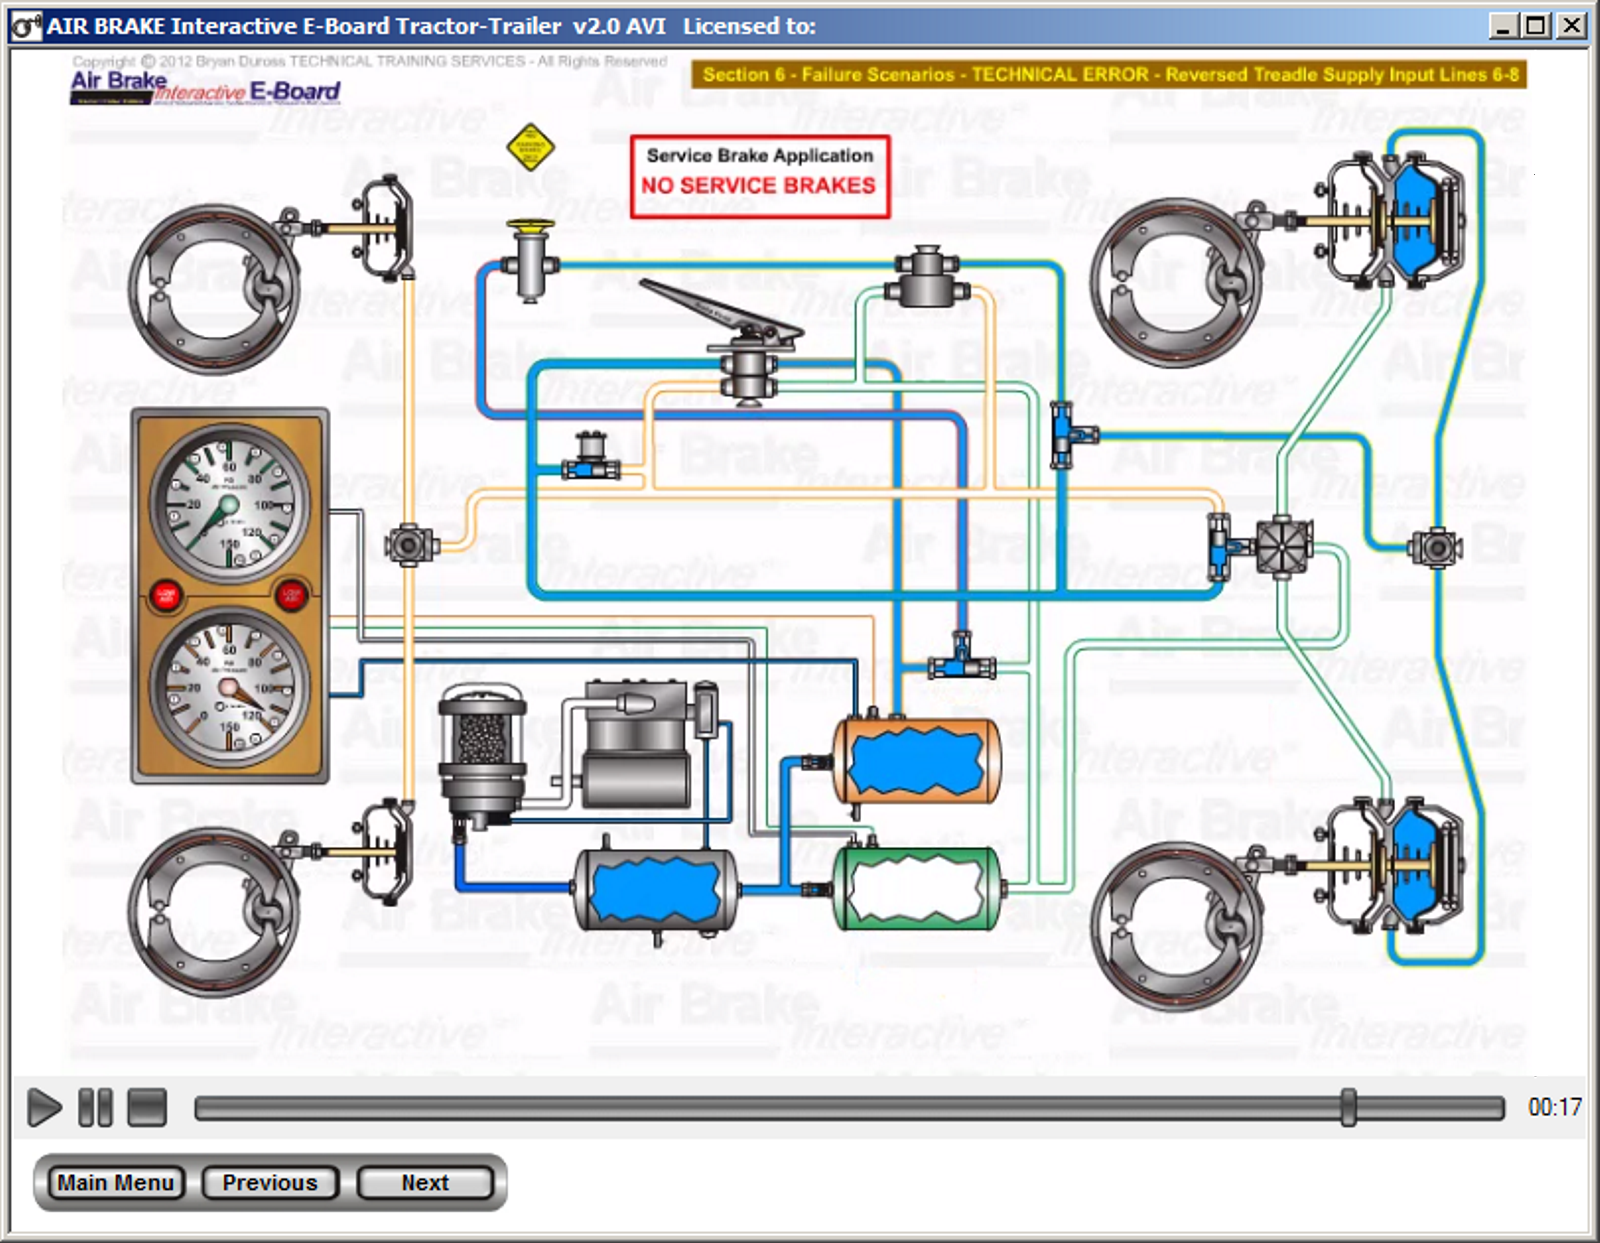Click the Previous button
1600x1243 pixels.
point(269,1182)
